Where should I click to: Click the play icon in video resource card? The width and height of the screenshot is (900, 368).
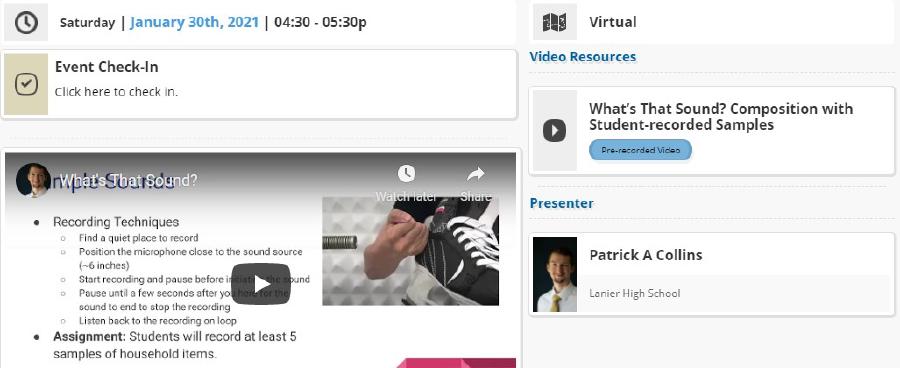pos(554,130)
